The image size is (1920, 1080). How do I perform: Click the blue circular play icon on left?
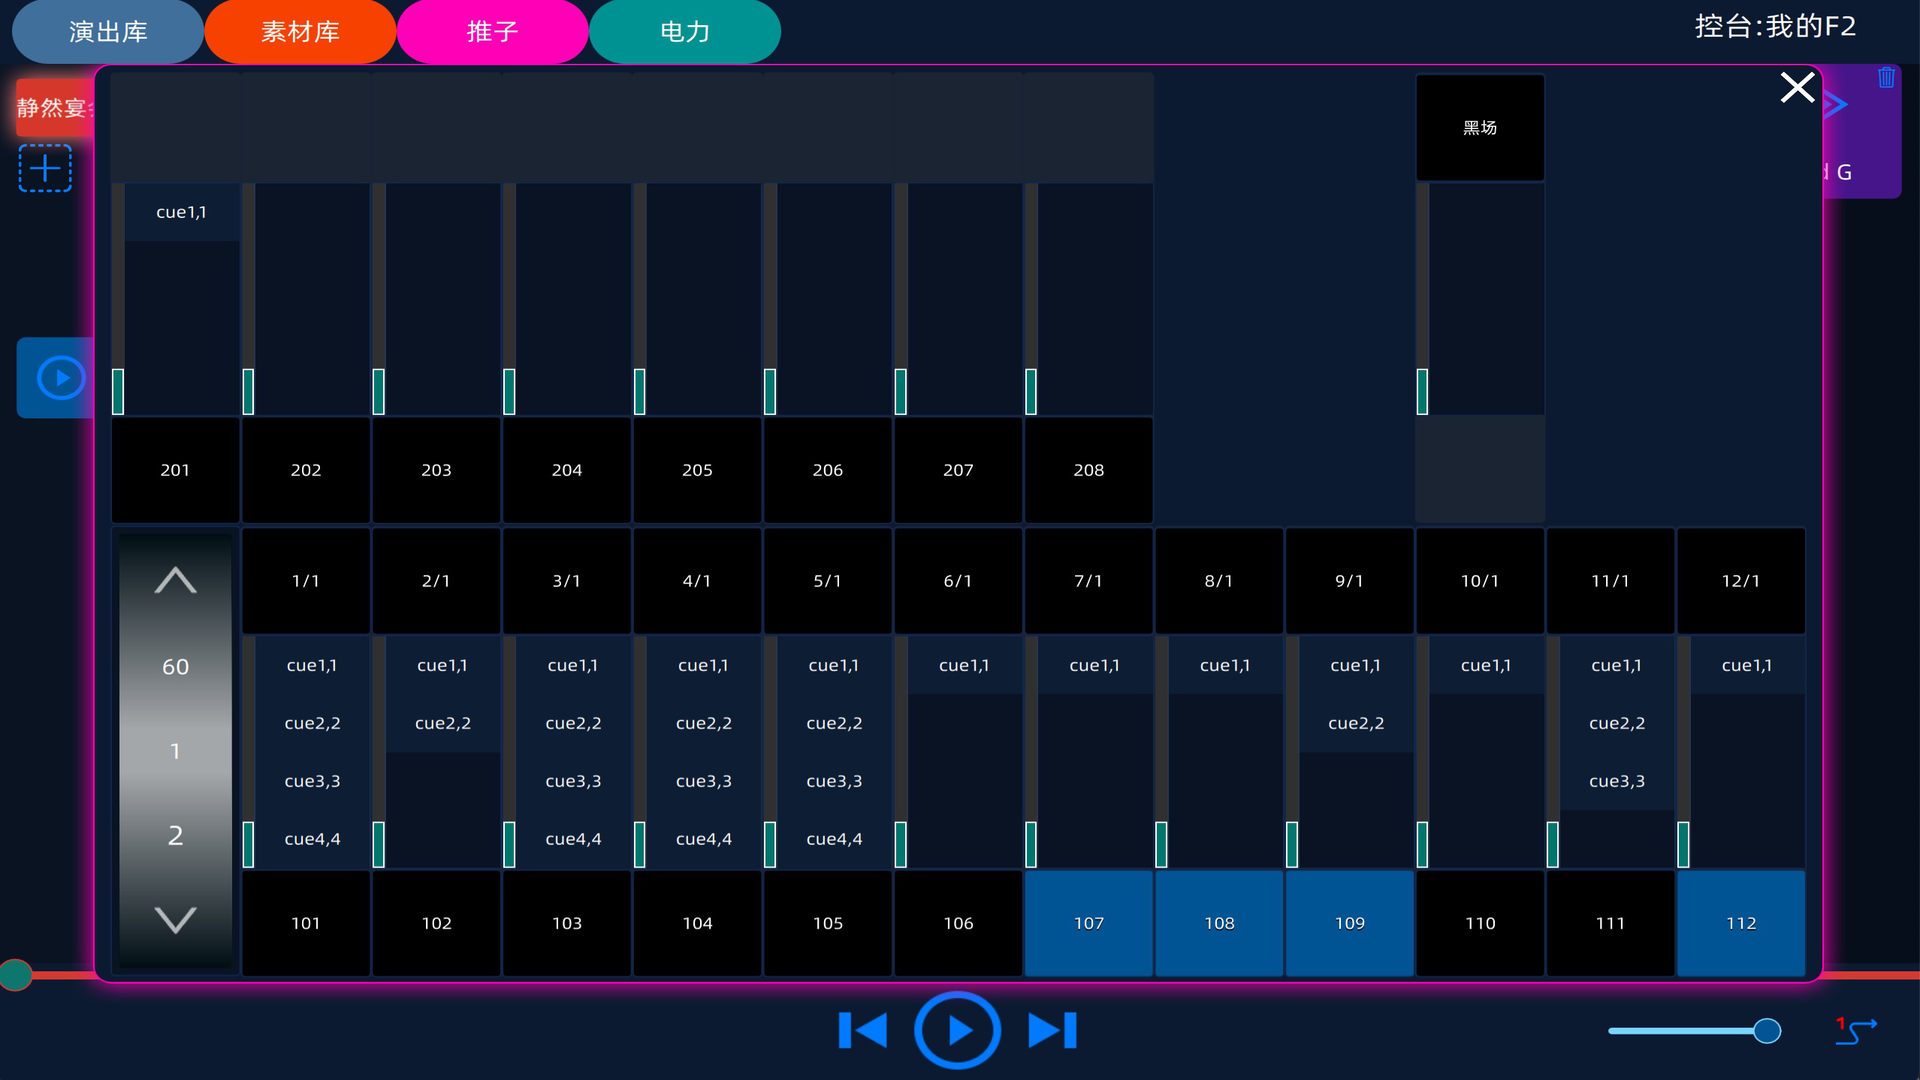point(60,378)
